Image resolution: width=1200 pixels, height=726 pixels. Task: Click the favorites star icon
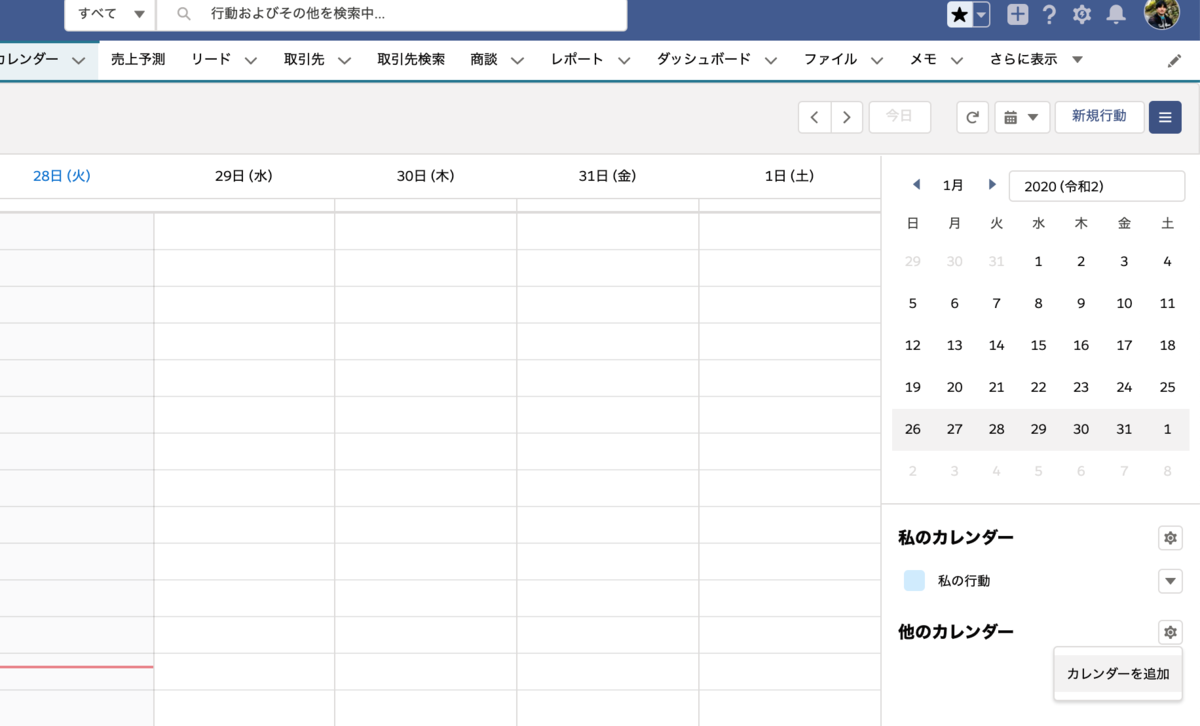click(x=960, y=14)
